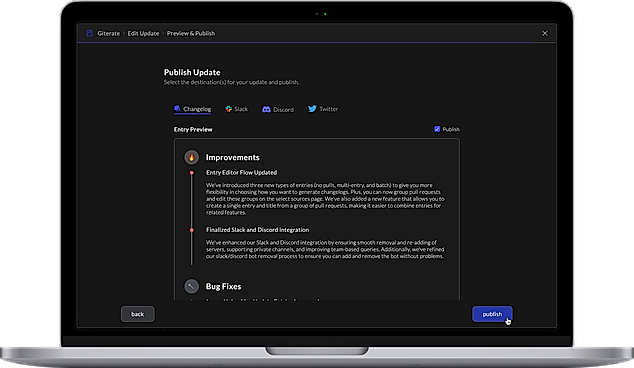Click the fire icon beside Improvements

[192, 157]
